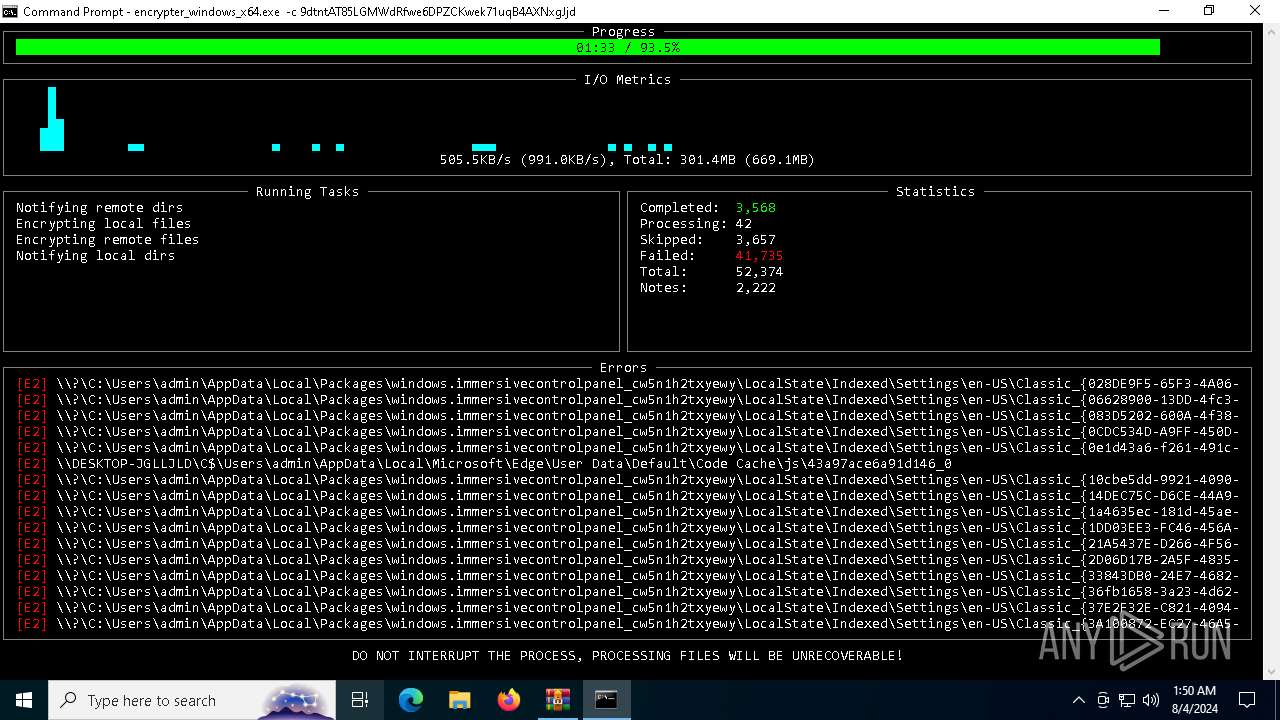Click the Running Tasks panel heading
The image size is (1280, 720).
point(307,192)
